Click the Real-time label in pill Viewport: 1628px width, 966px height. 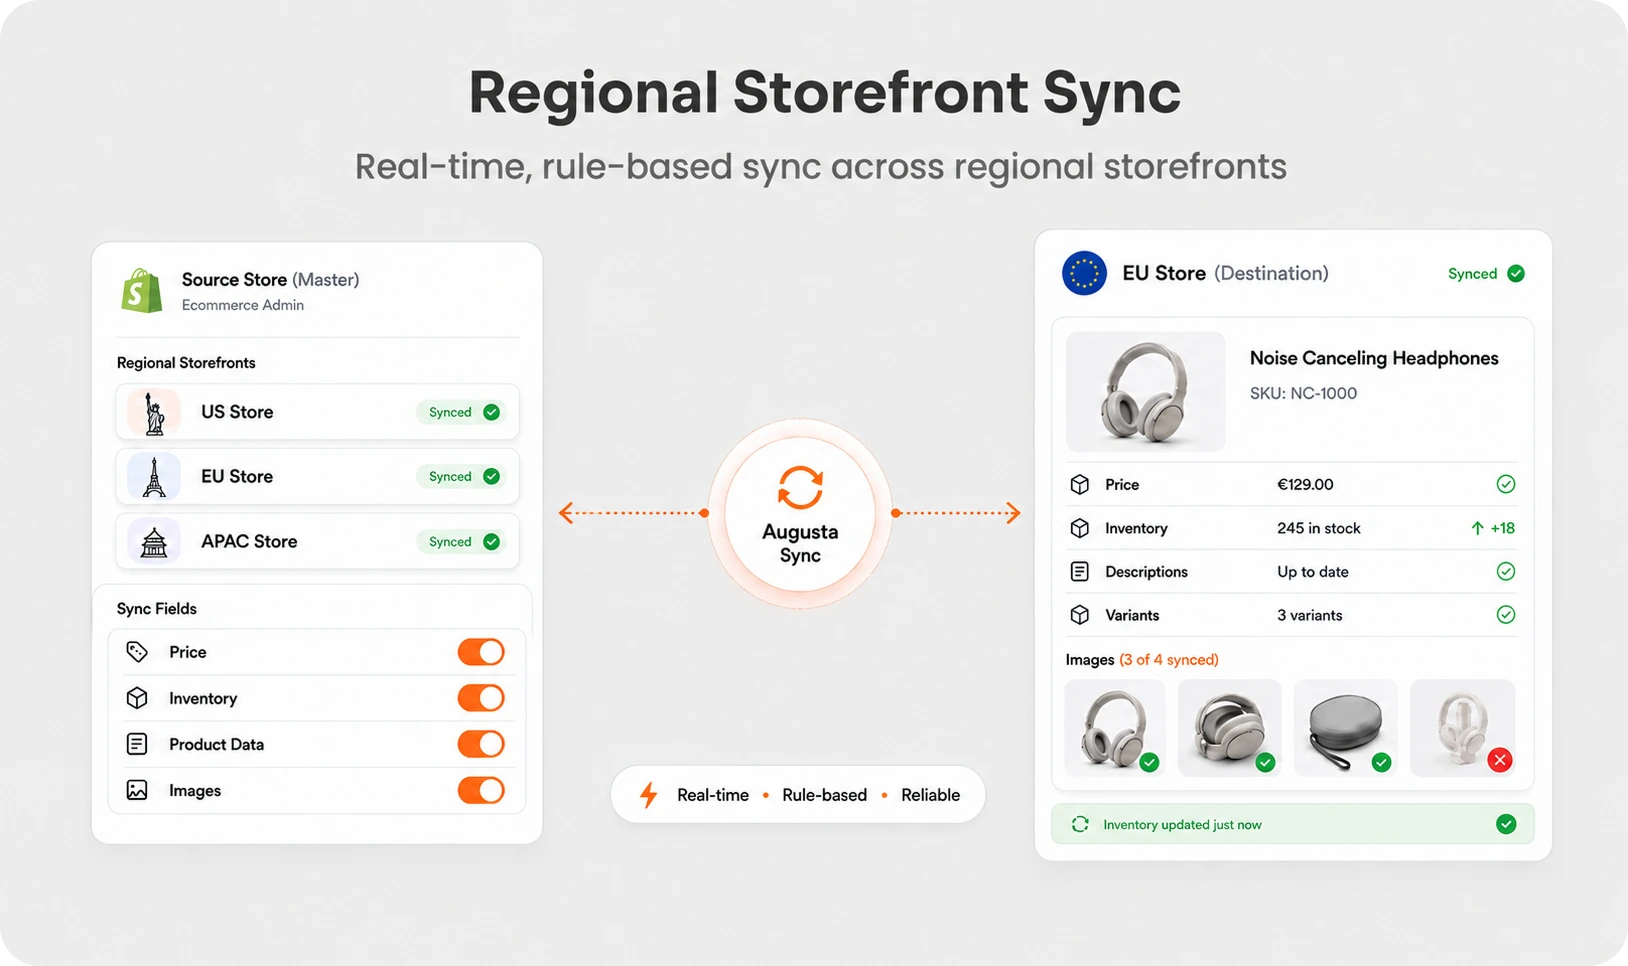pyautogui.click(x=713, y=795)
